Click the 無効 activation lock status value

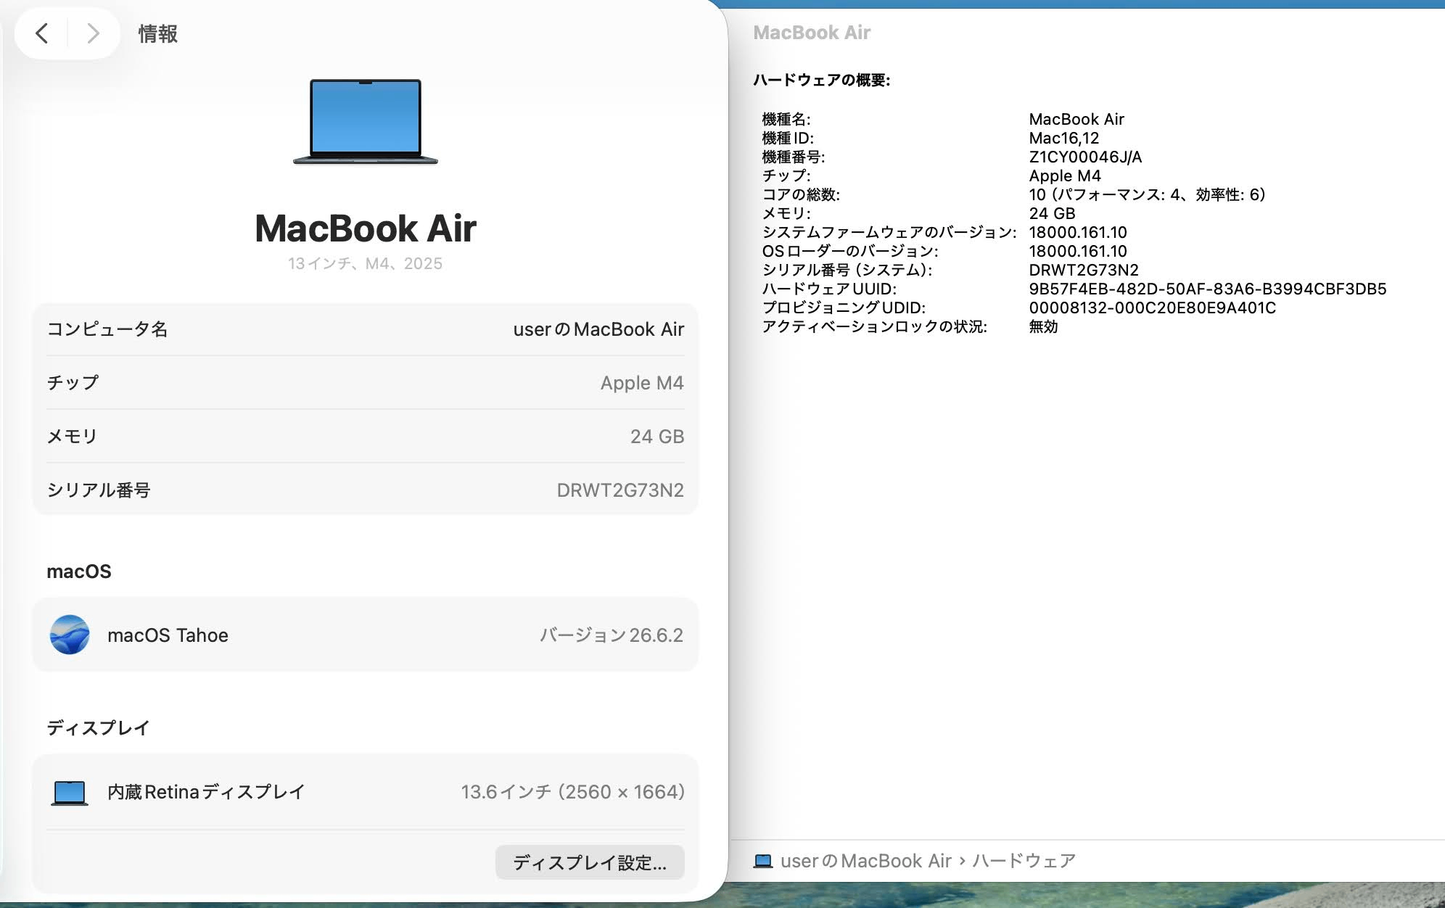[1043, 327]
